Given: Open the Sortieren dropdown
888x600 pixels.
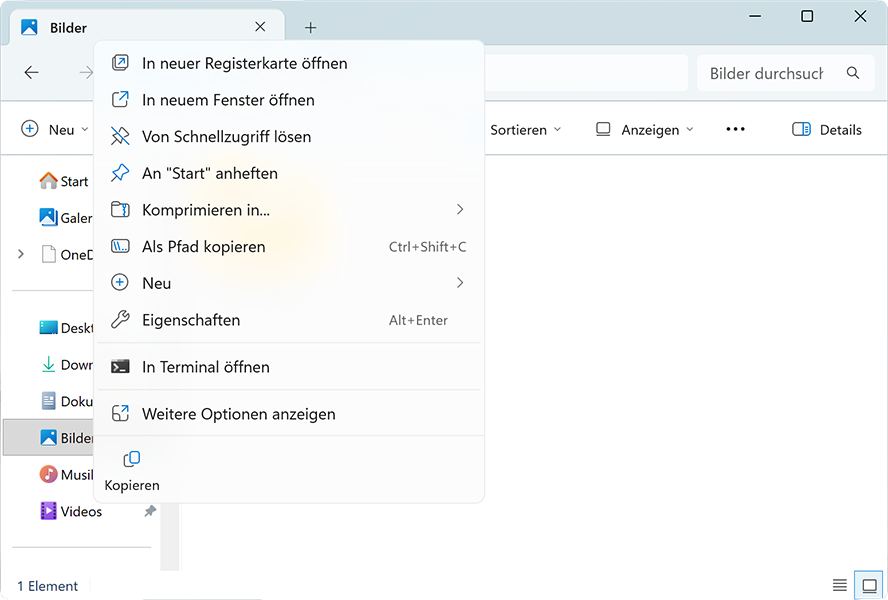Looking at the screenshot, I should click(x=525, y=130).
